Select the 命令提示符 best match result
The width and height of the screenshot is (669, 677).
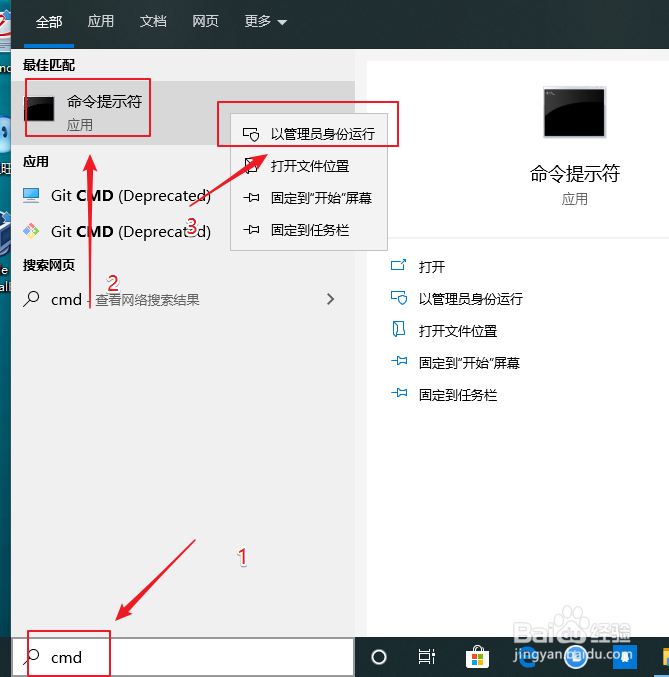(x=183, y=113)
